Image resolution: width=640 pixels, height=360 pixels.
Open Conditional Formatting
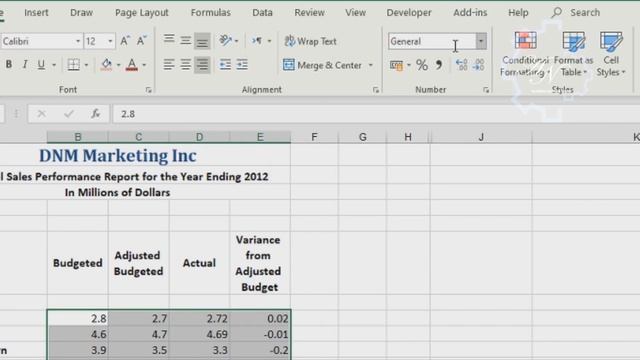click(525, 54)
